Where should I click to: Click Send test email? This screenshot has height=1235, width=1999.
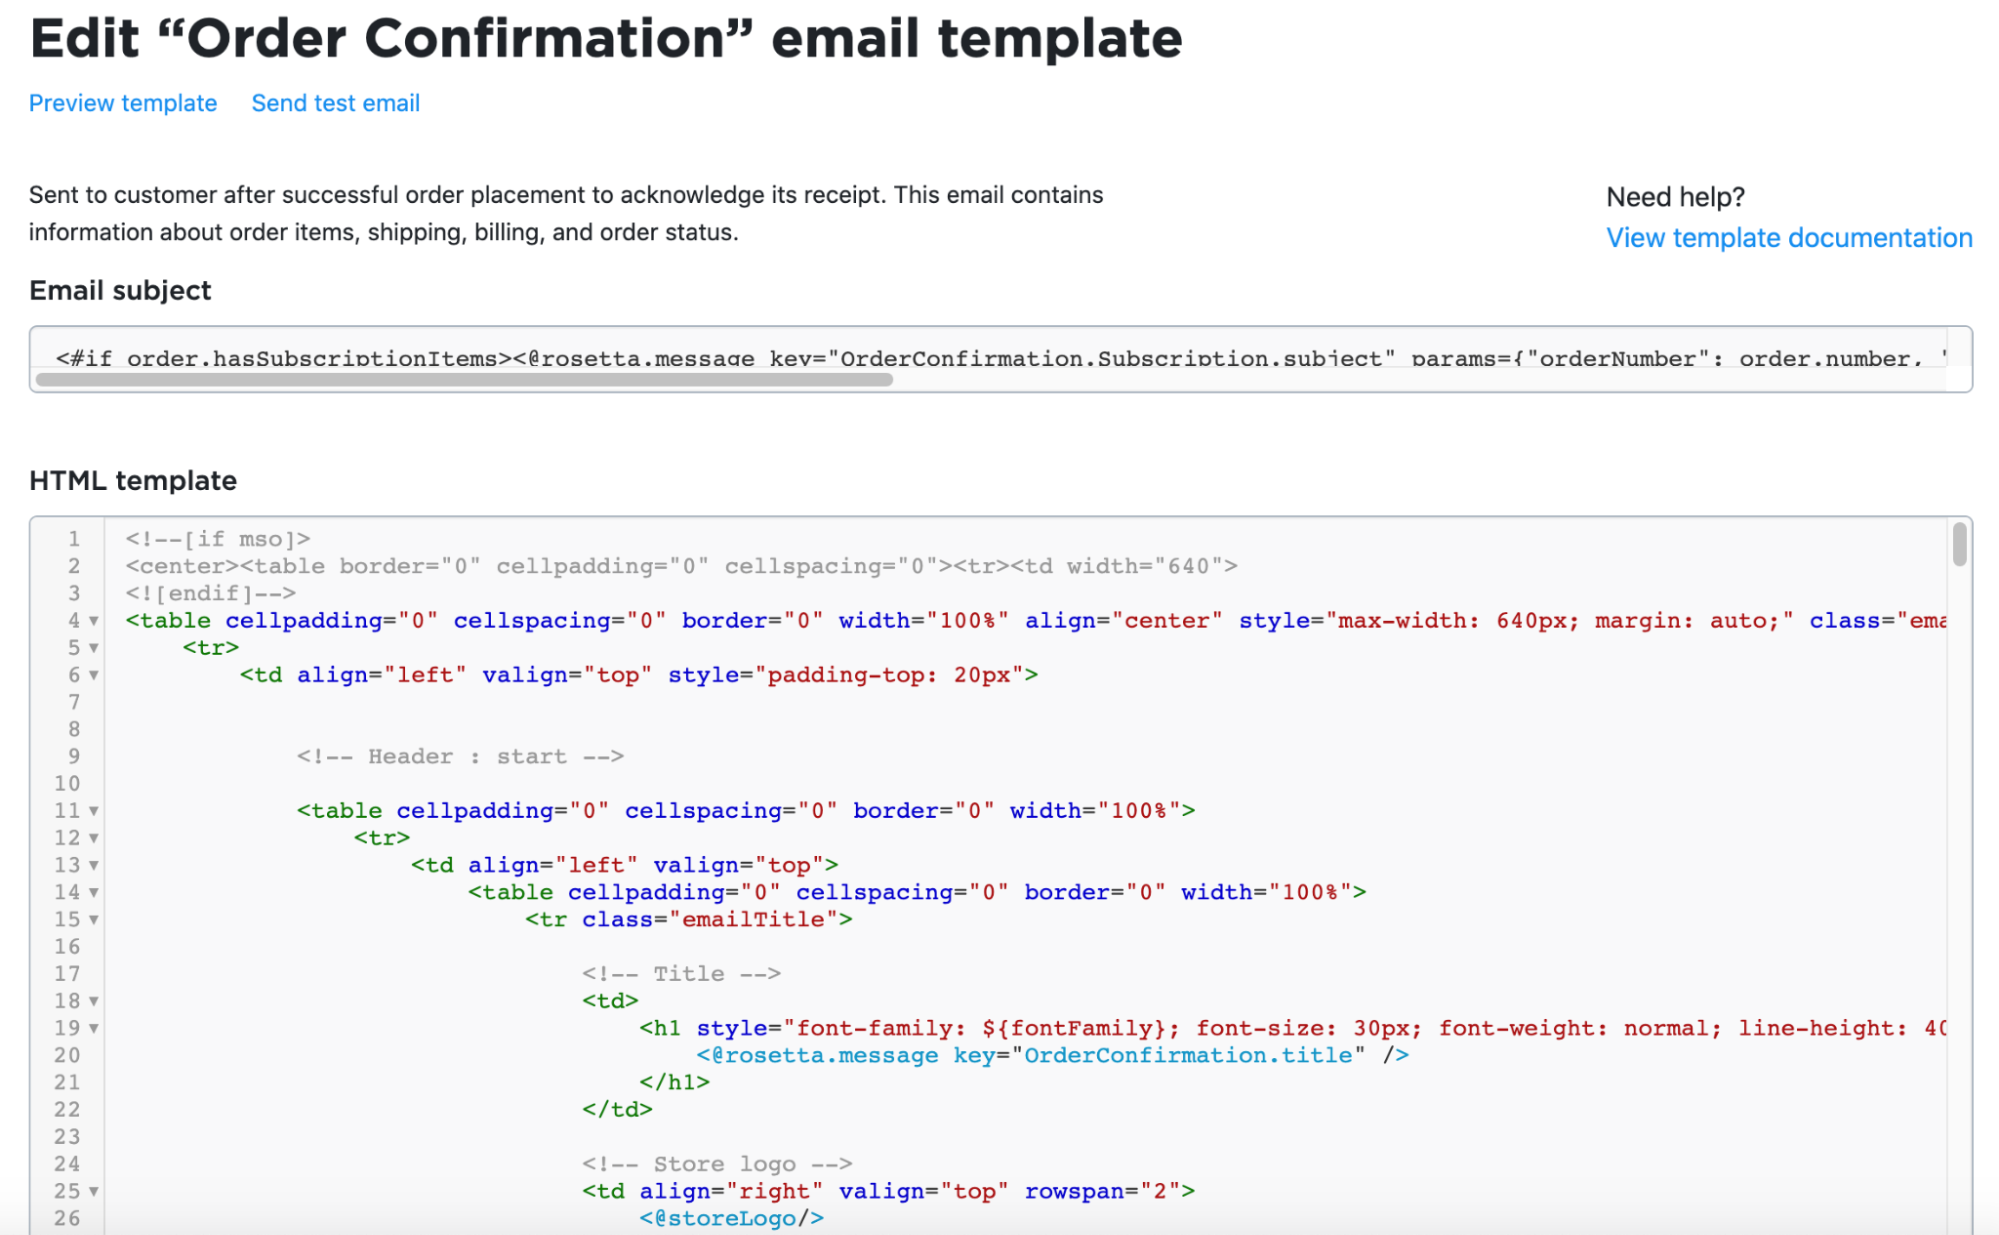[335, 102]
